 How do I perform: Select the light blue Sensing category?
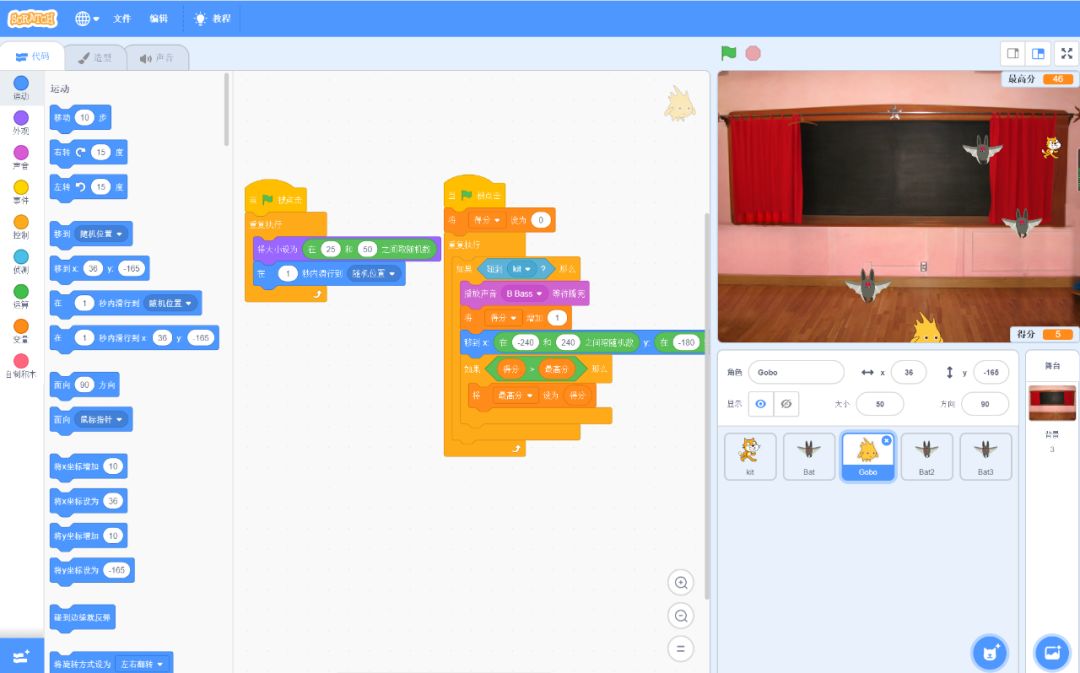pyautogui.click(x=21, y=260)
